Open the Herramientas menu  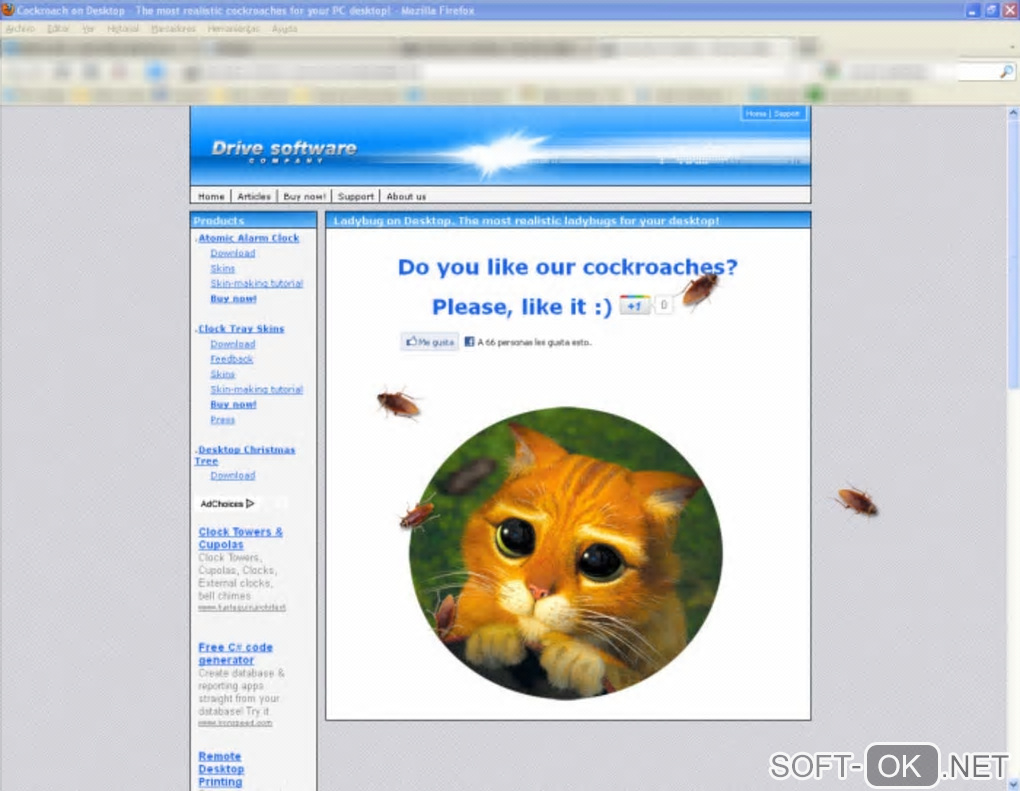coord(234,29)
